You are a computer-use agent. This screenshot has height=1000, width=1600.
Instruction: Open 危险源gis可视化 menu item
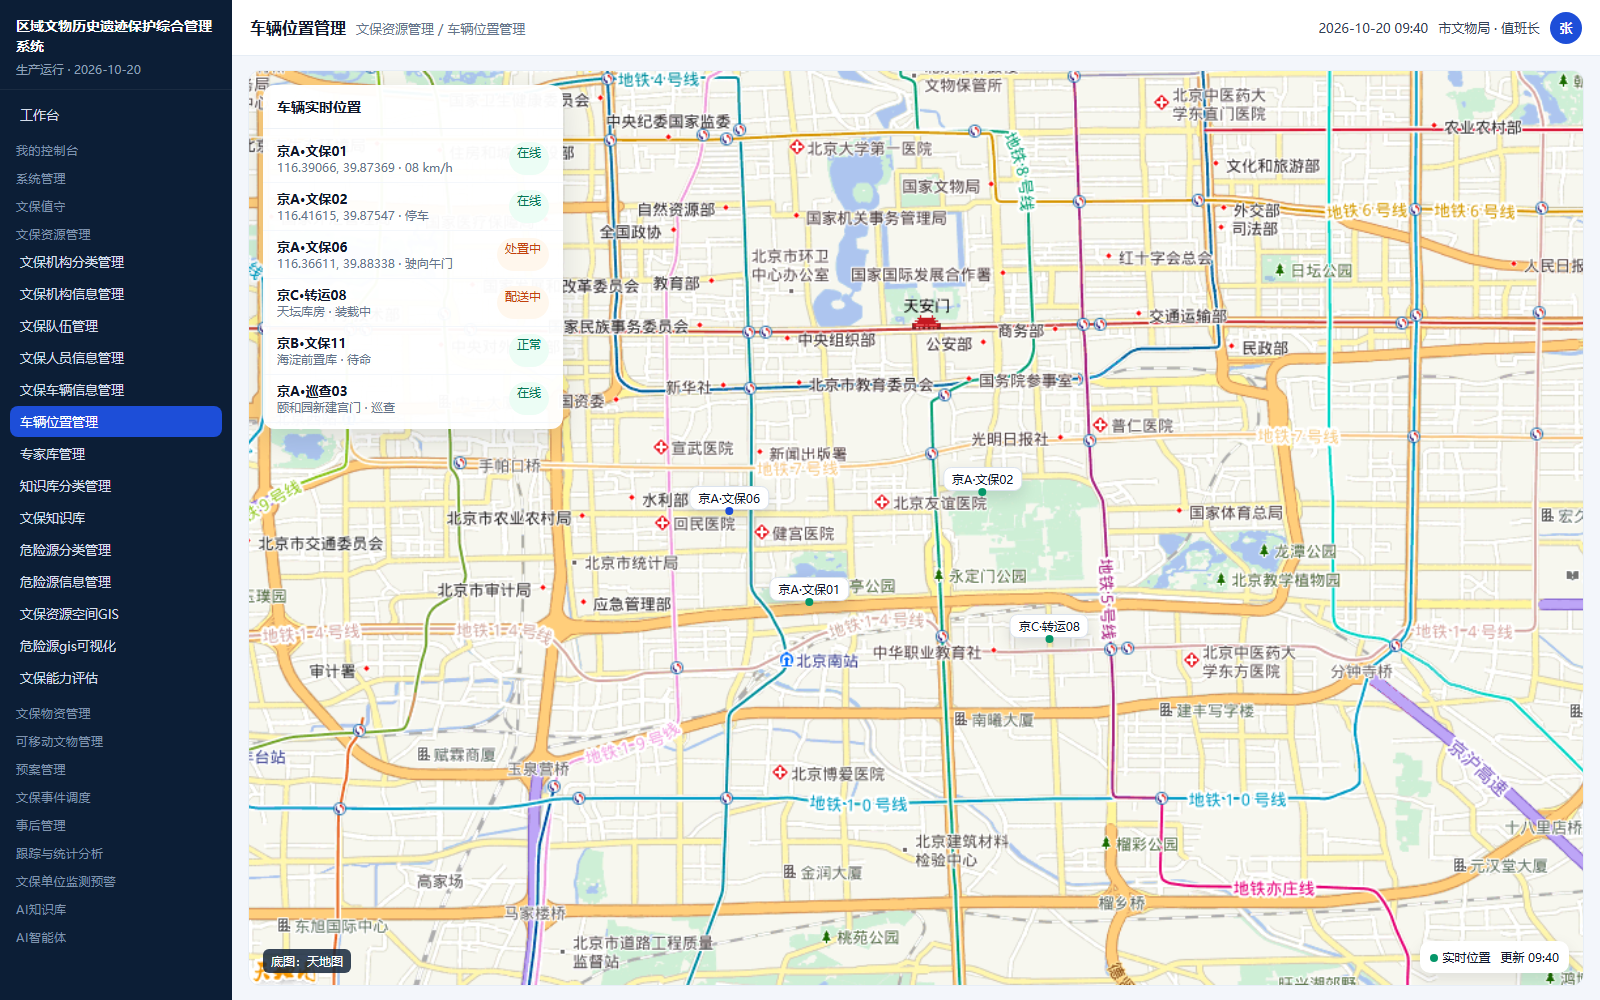[116, 646]
